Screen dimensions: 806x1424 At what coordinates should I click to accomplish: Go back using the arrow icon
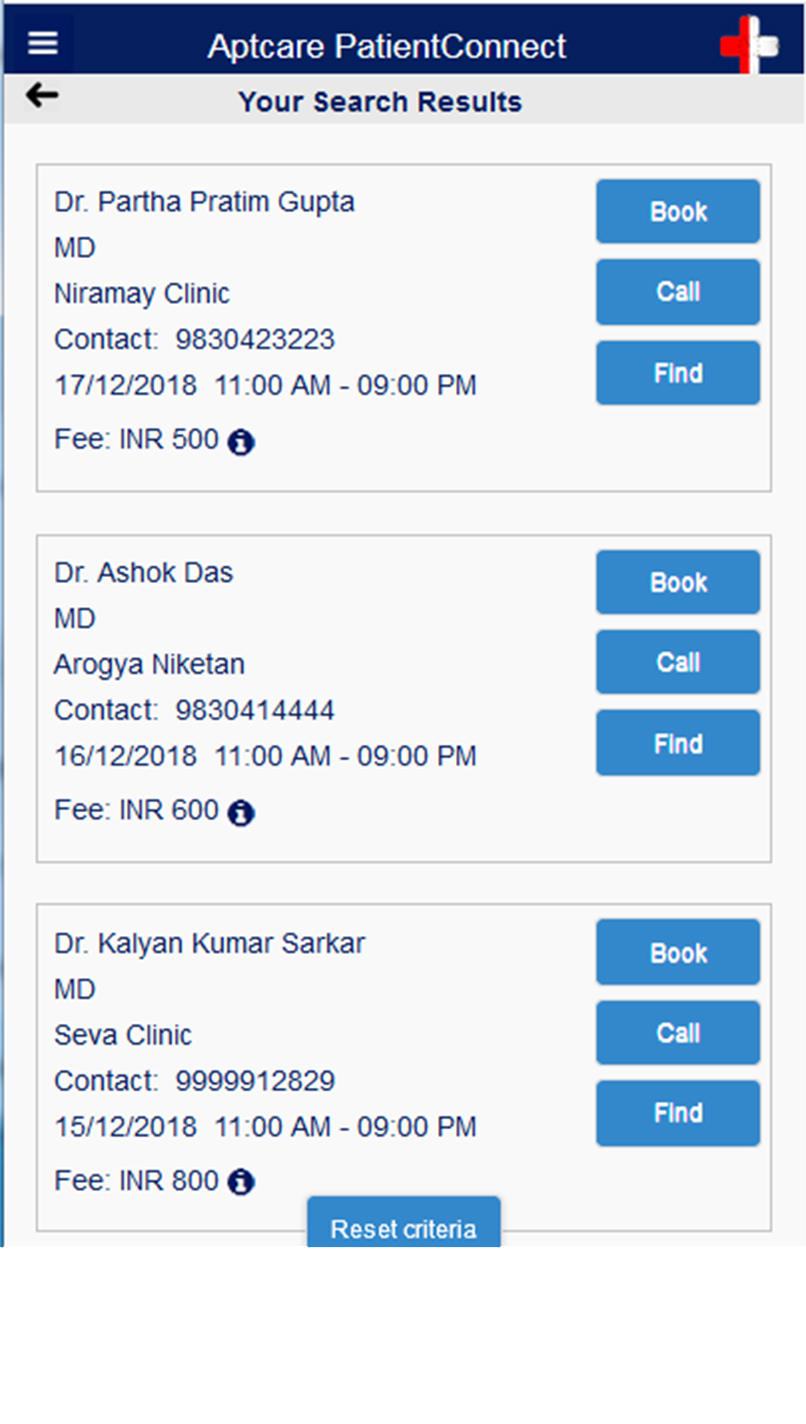[x=42, y=96]
